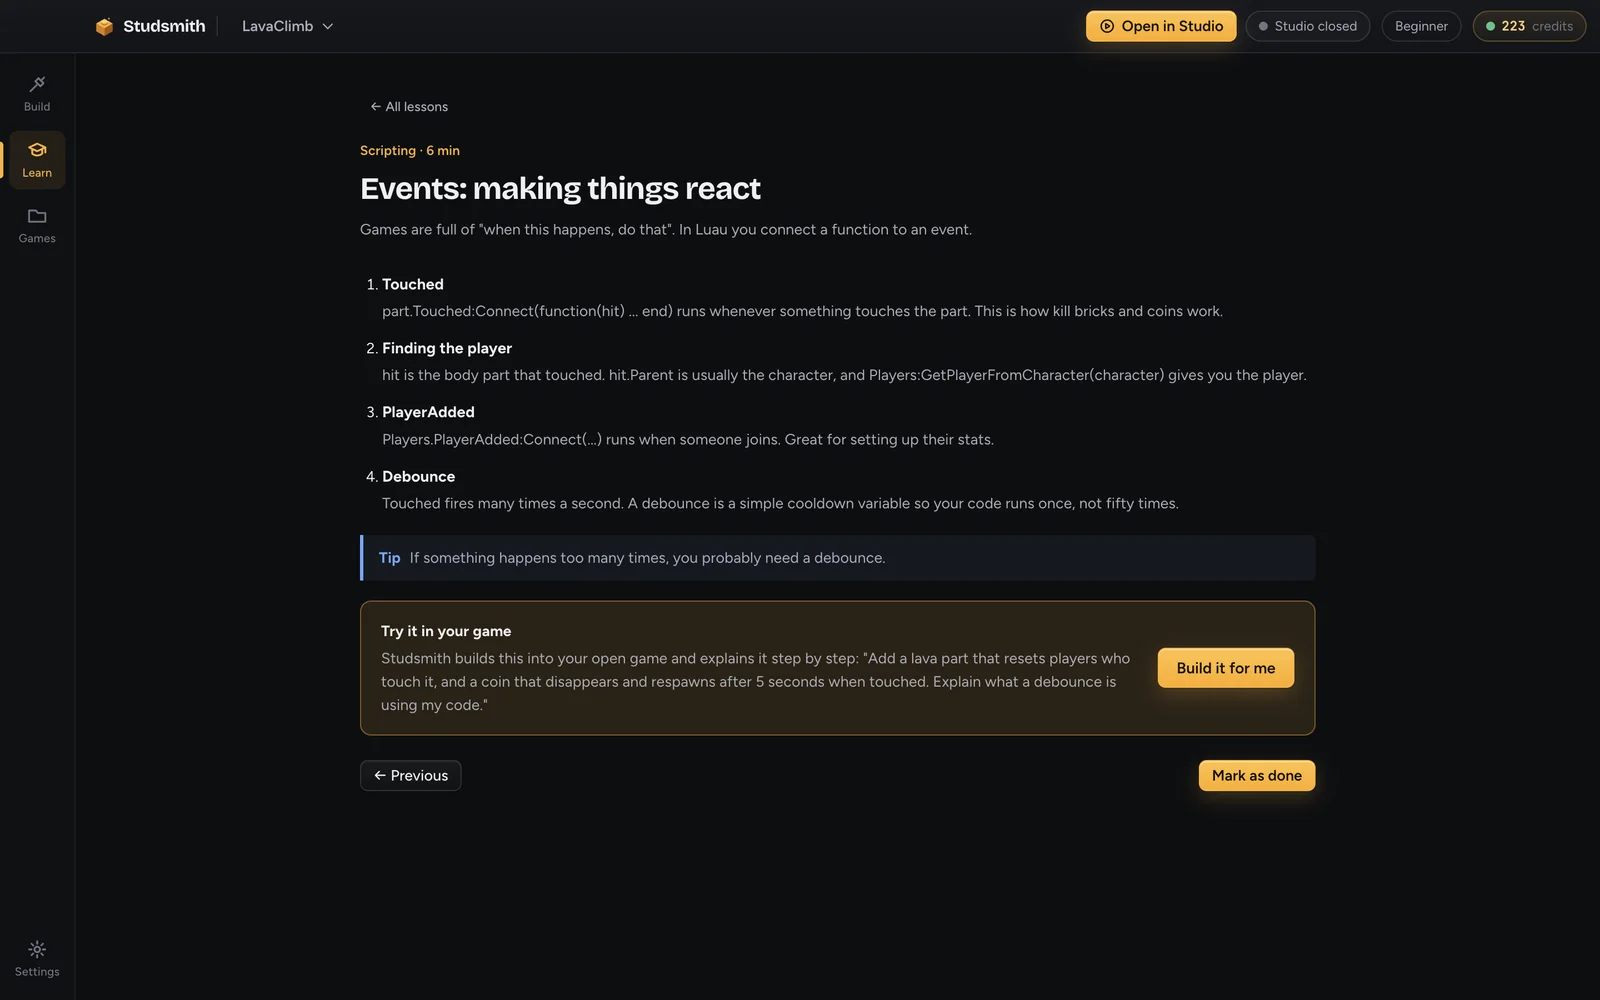Go to the Previous lesson
The height and width of the screenshot is (1000, 1600).
410,776
